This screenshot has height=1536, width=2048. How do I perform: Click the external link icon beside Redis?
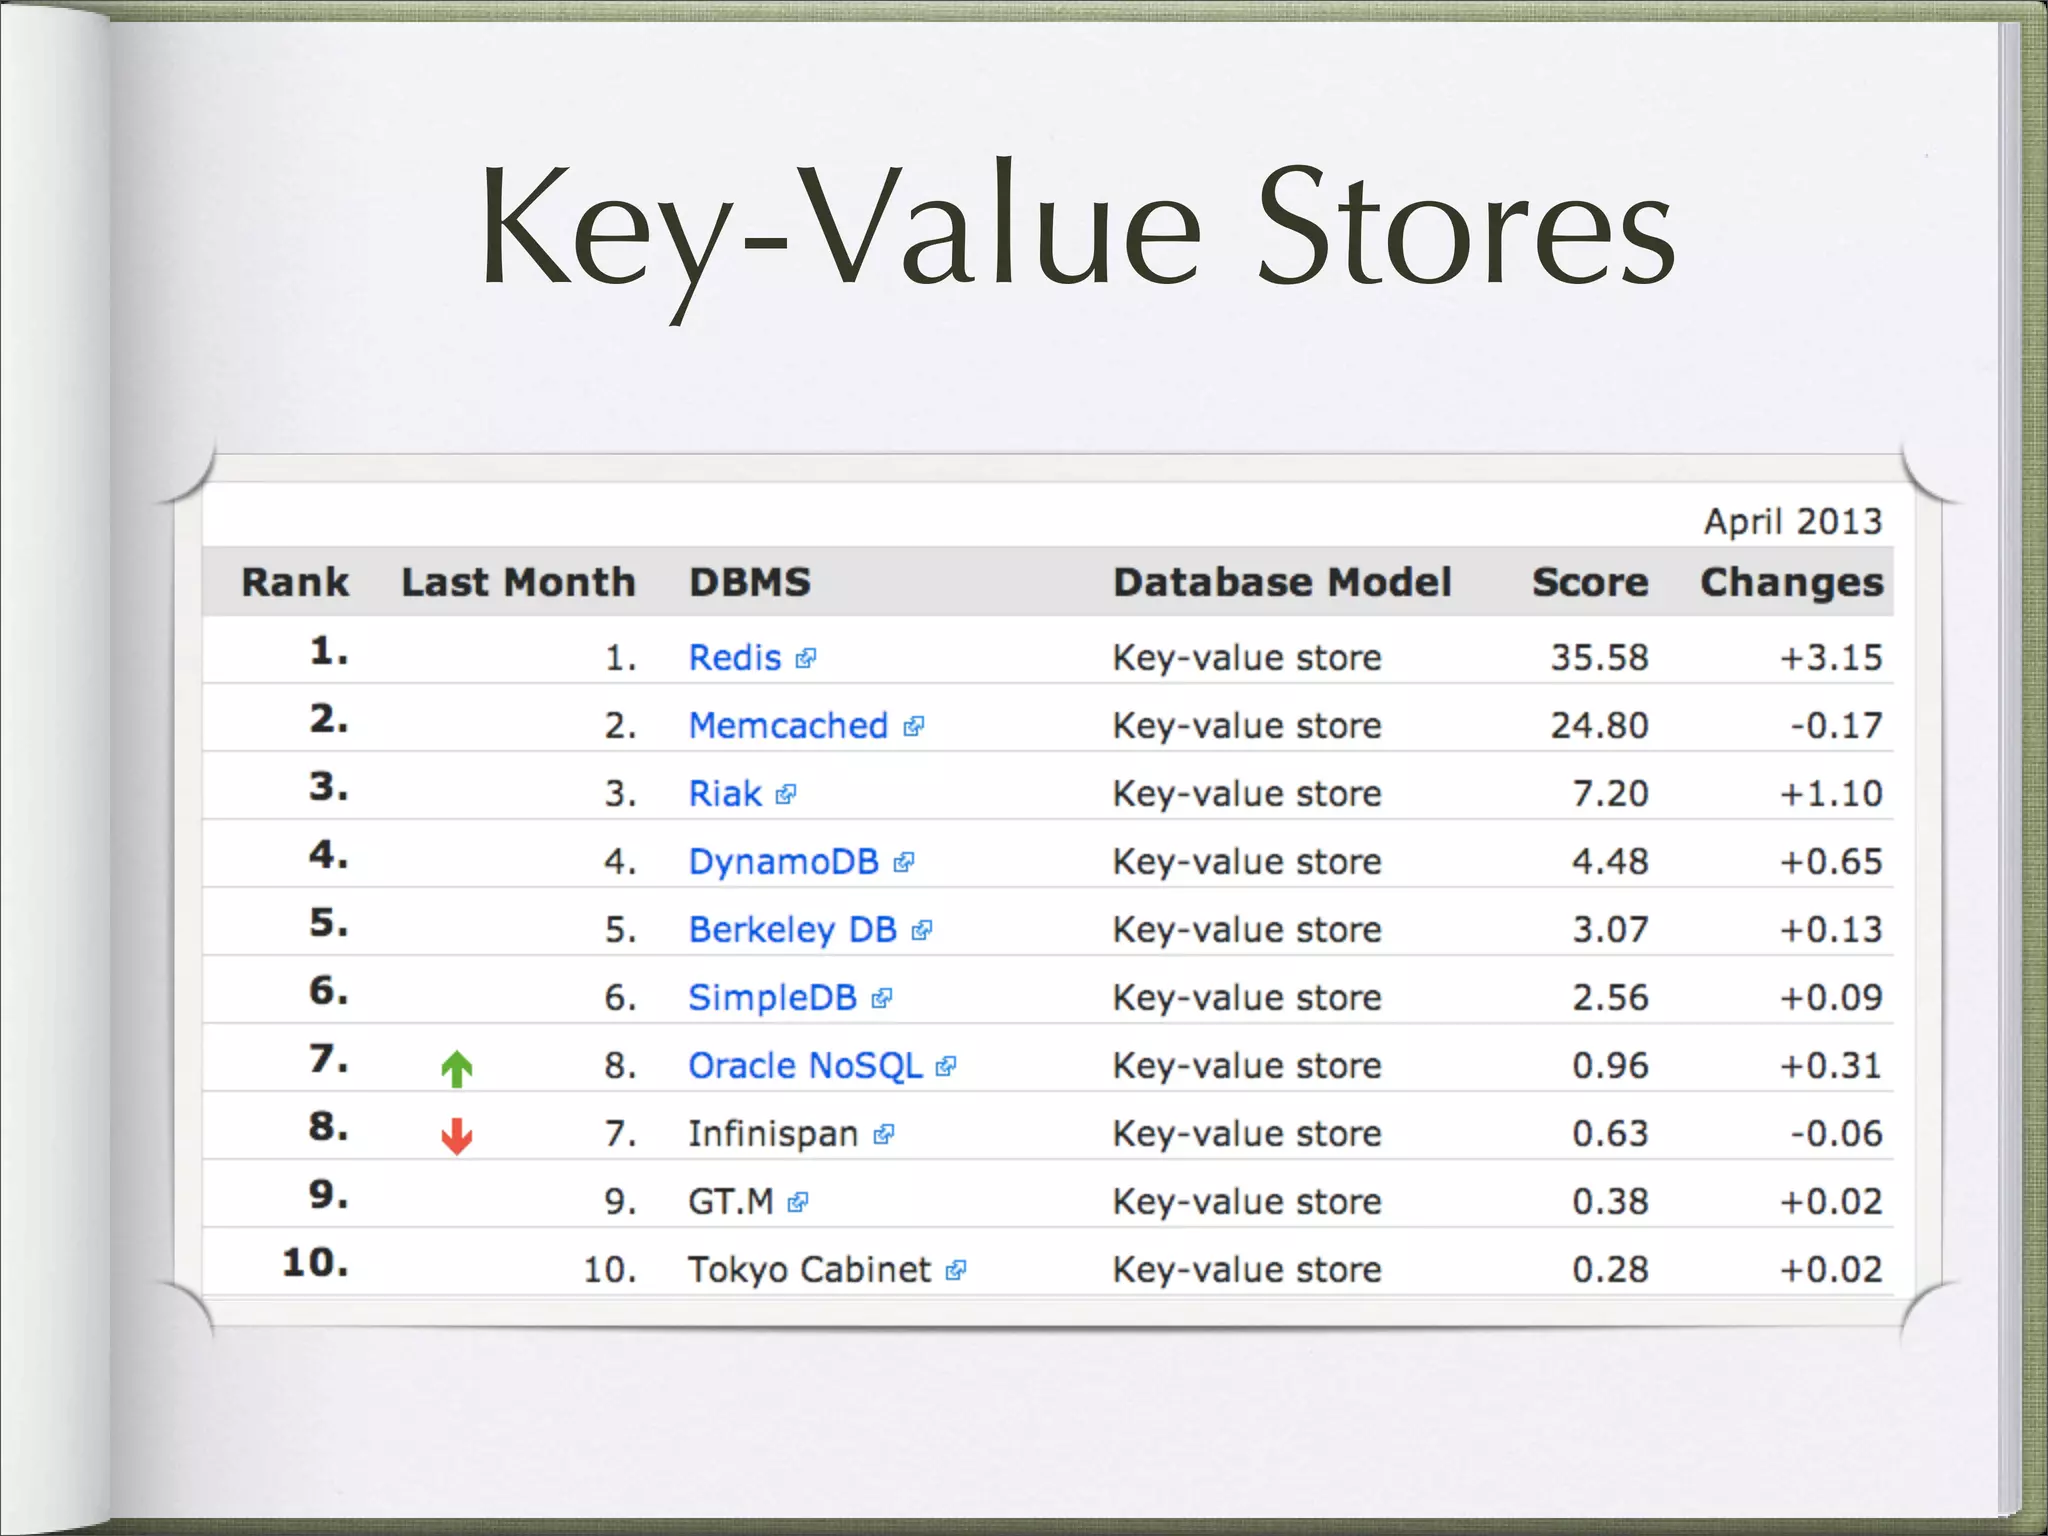click(x=806, y=659)
